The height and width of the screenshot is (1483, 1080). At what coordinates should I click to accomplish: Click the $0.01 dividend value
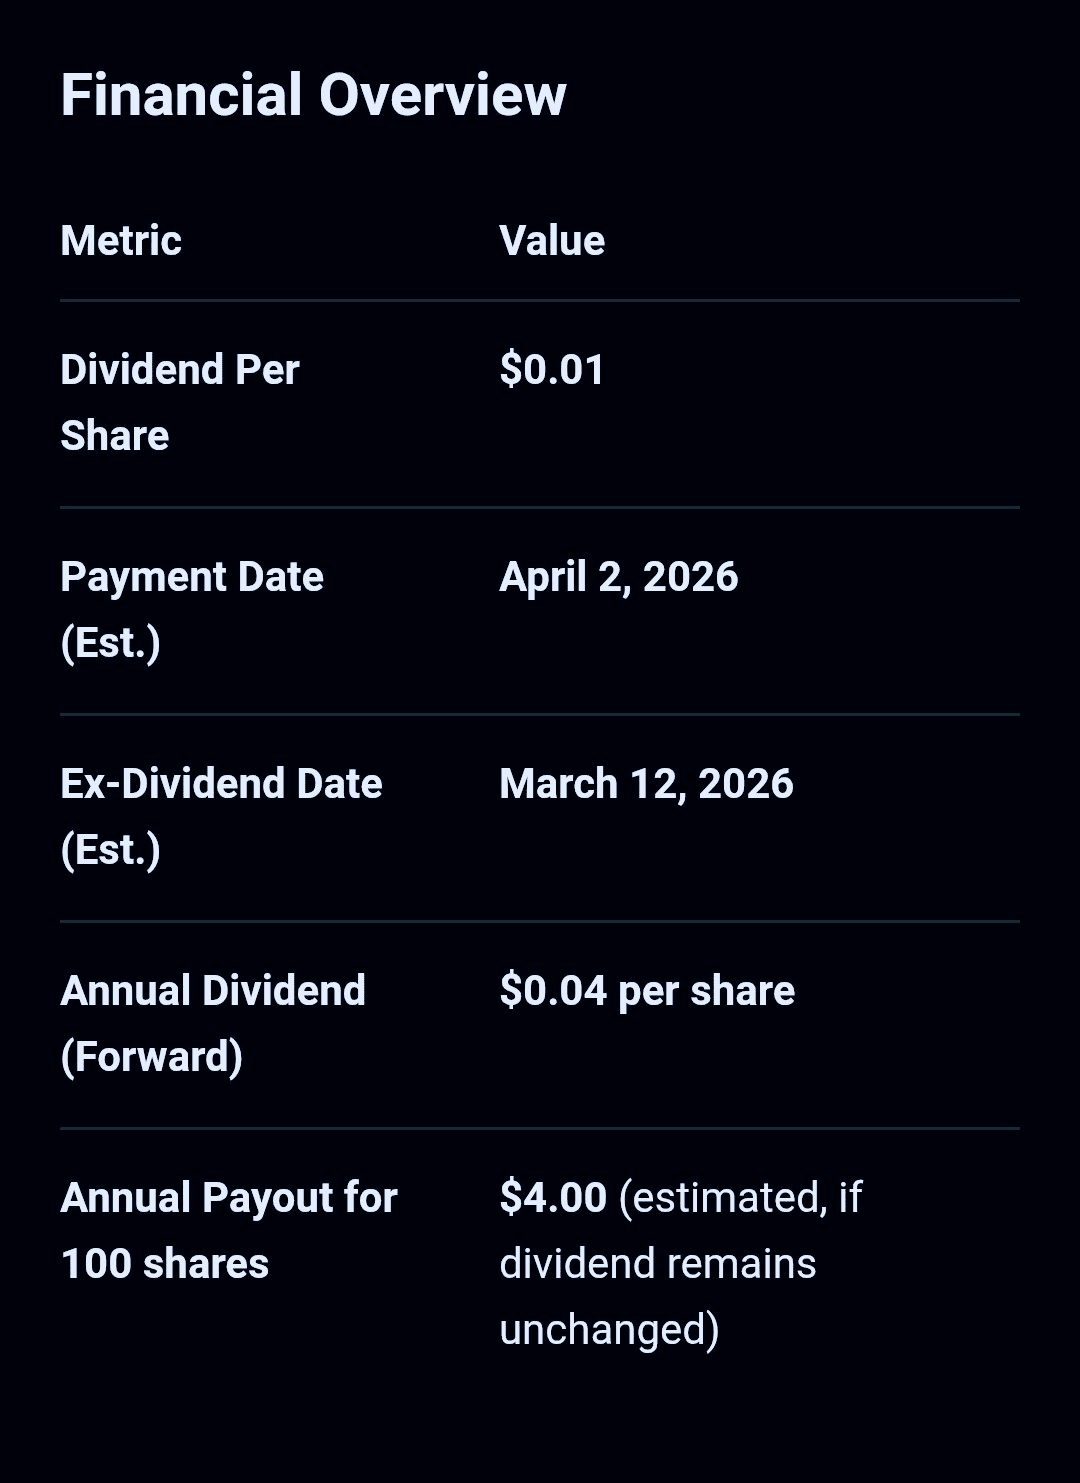552,370
